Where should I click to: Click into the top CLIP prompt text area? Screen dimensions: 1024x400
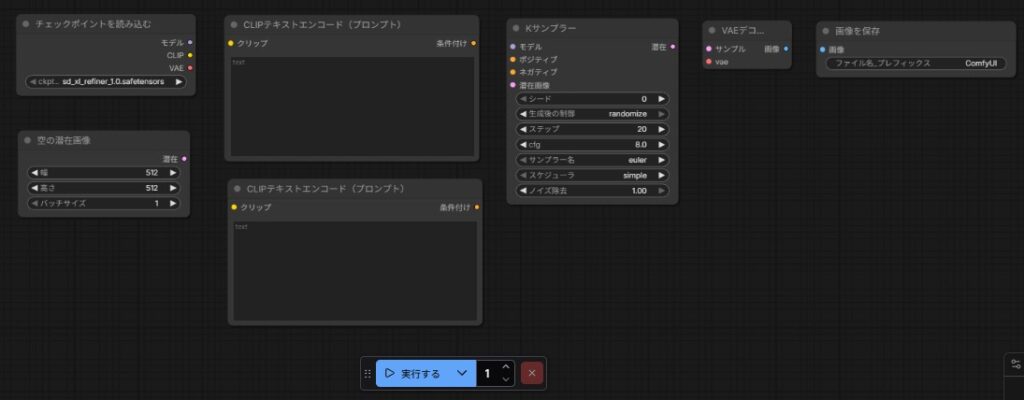coord(352,105)
